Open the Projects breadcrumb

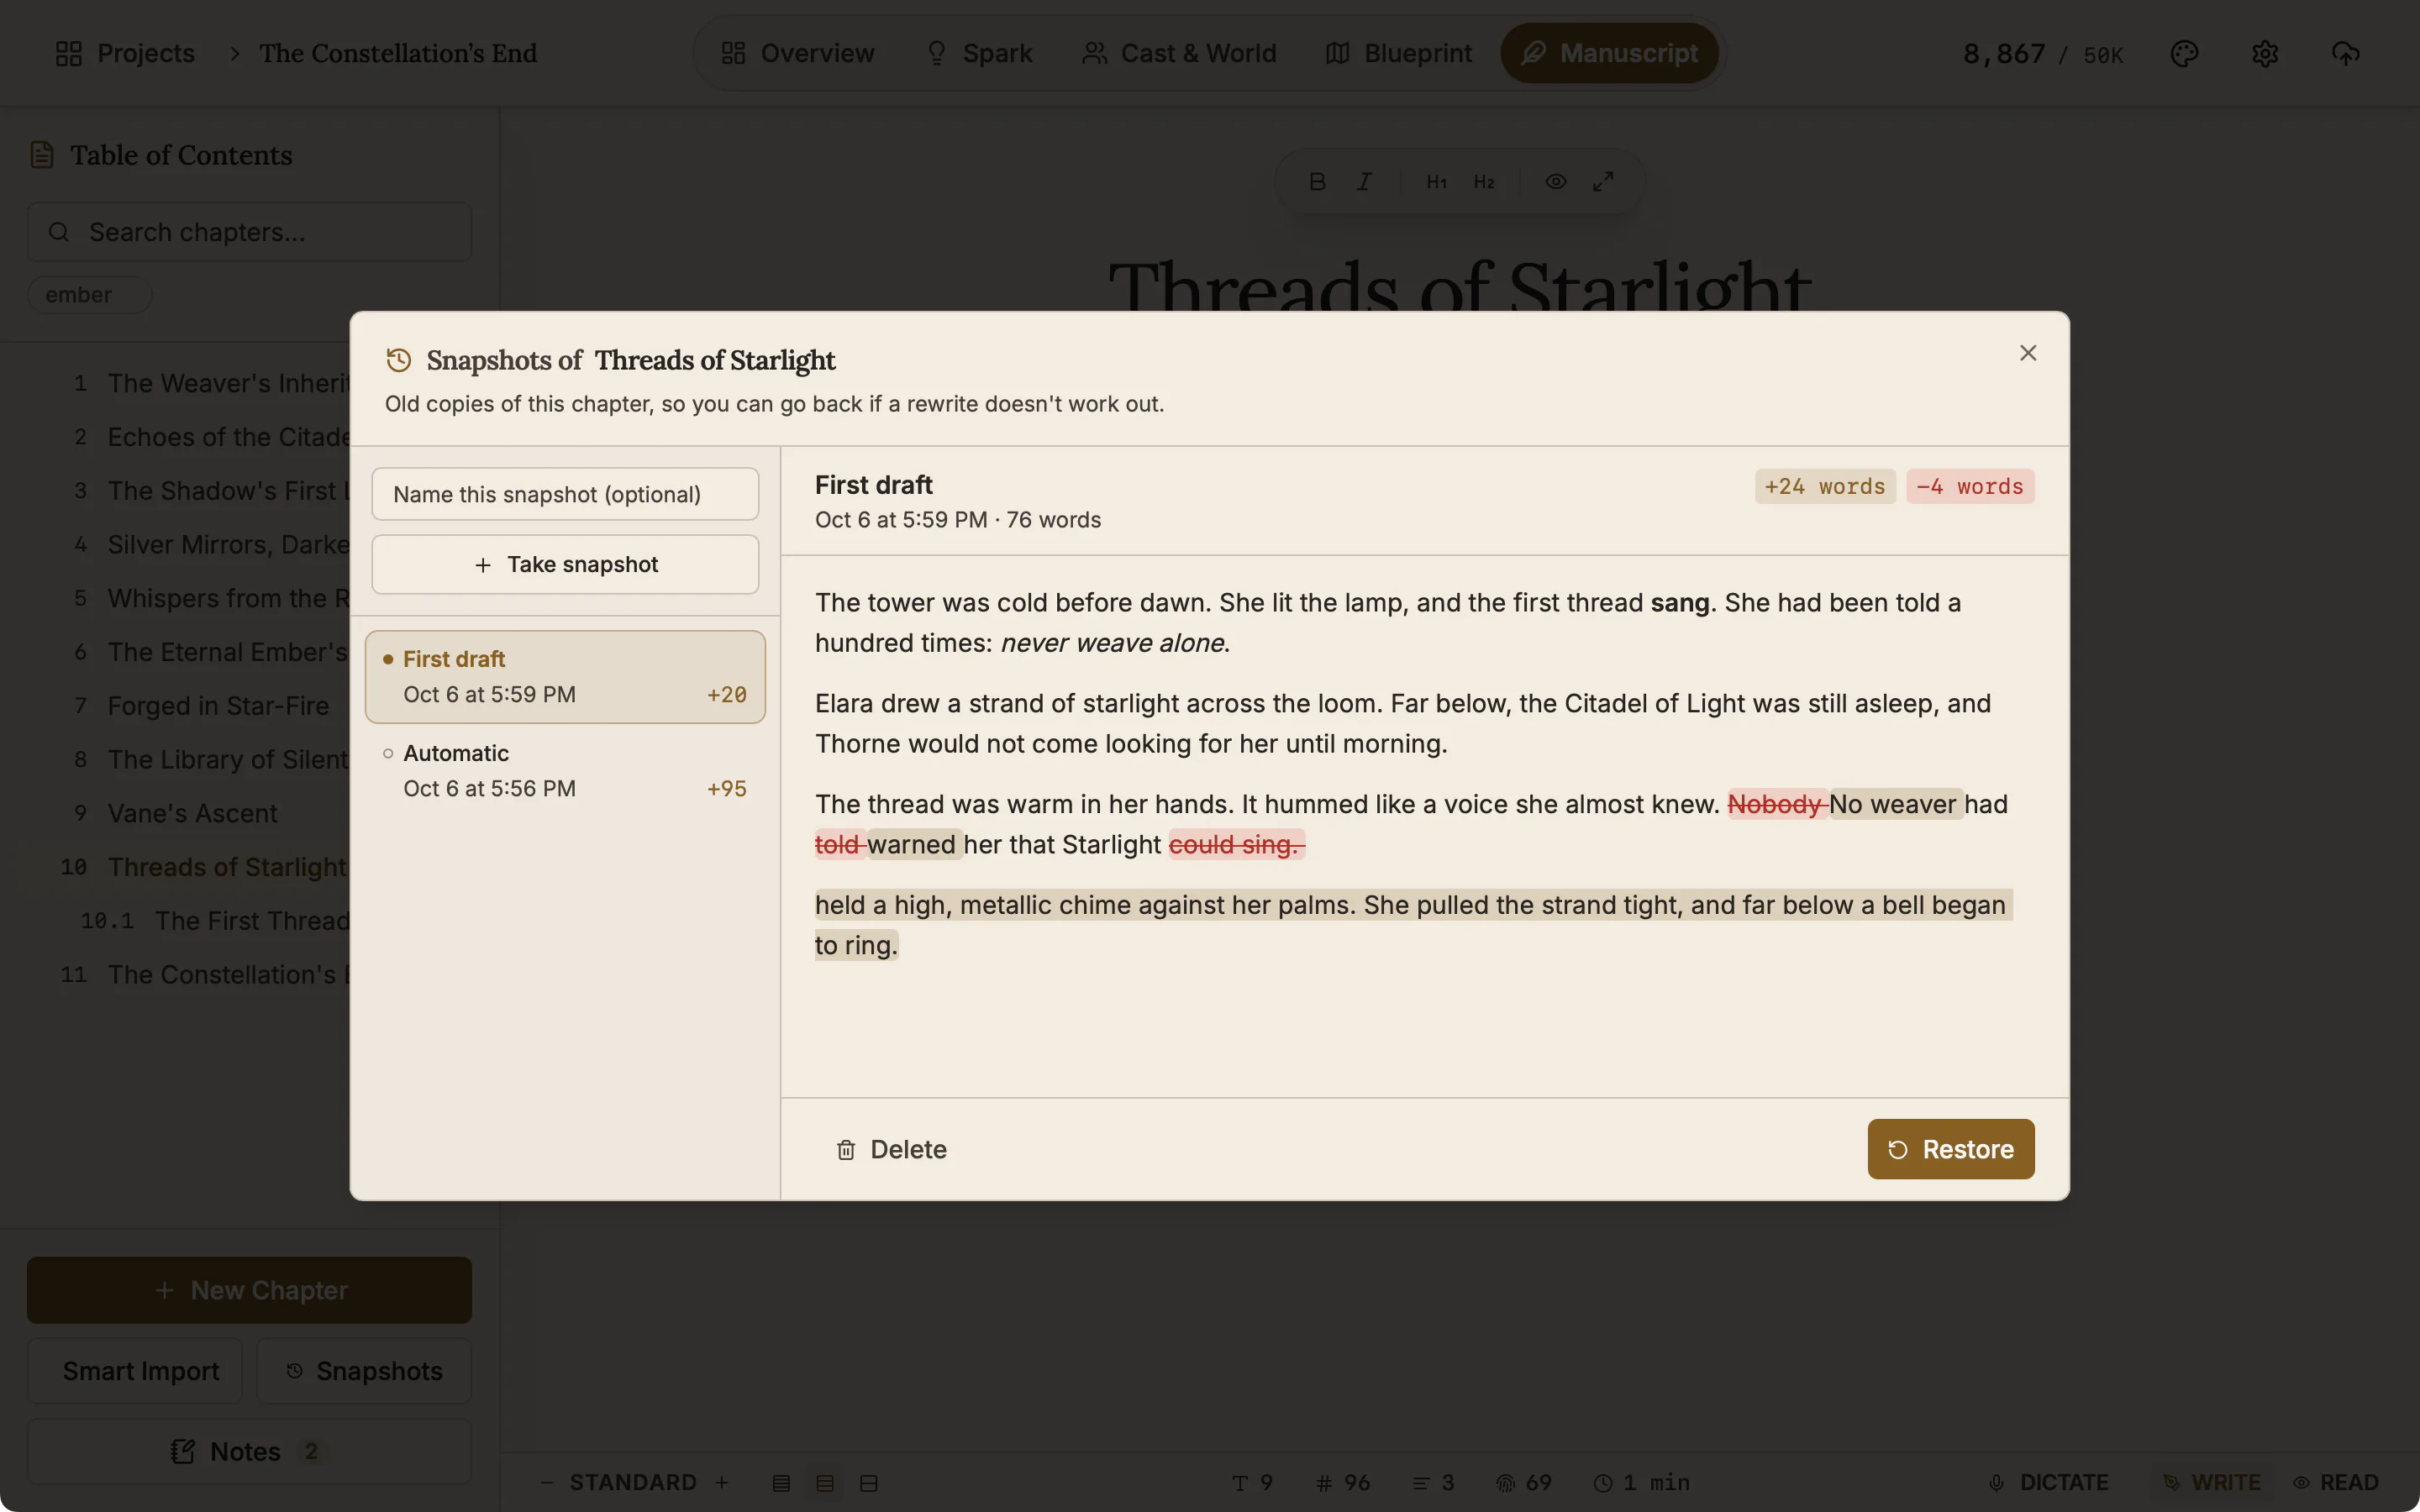[125, 53]
